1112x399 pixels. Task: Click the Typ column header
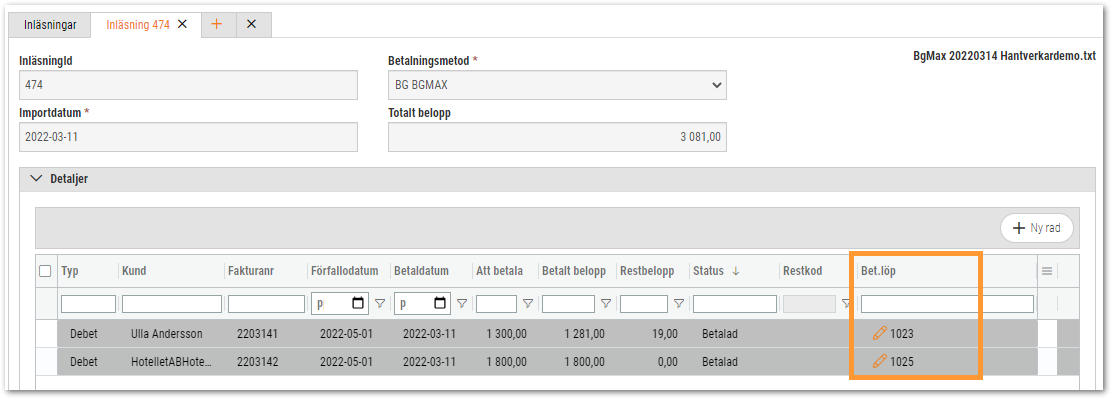click(70, 271)
